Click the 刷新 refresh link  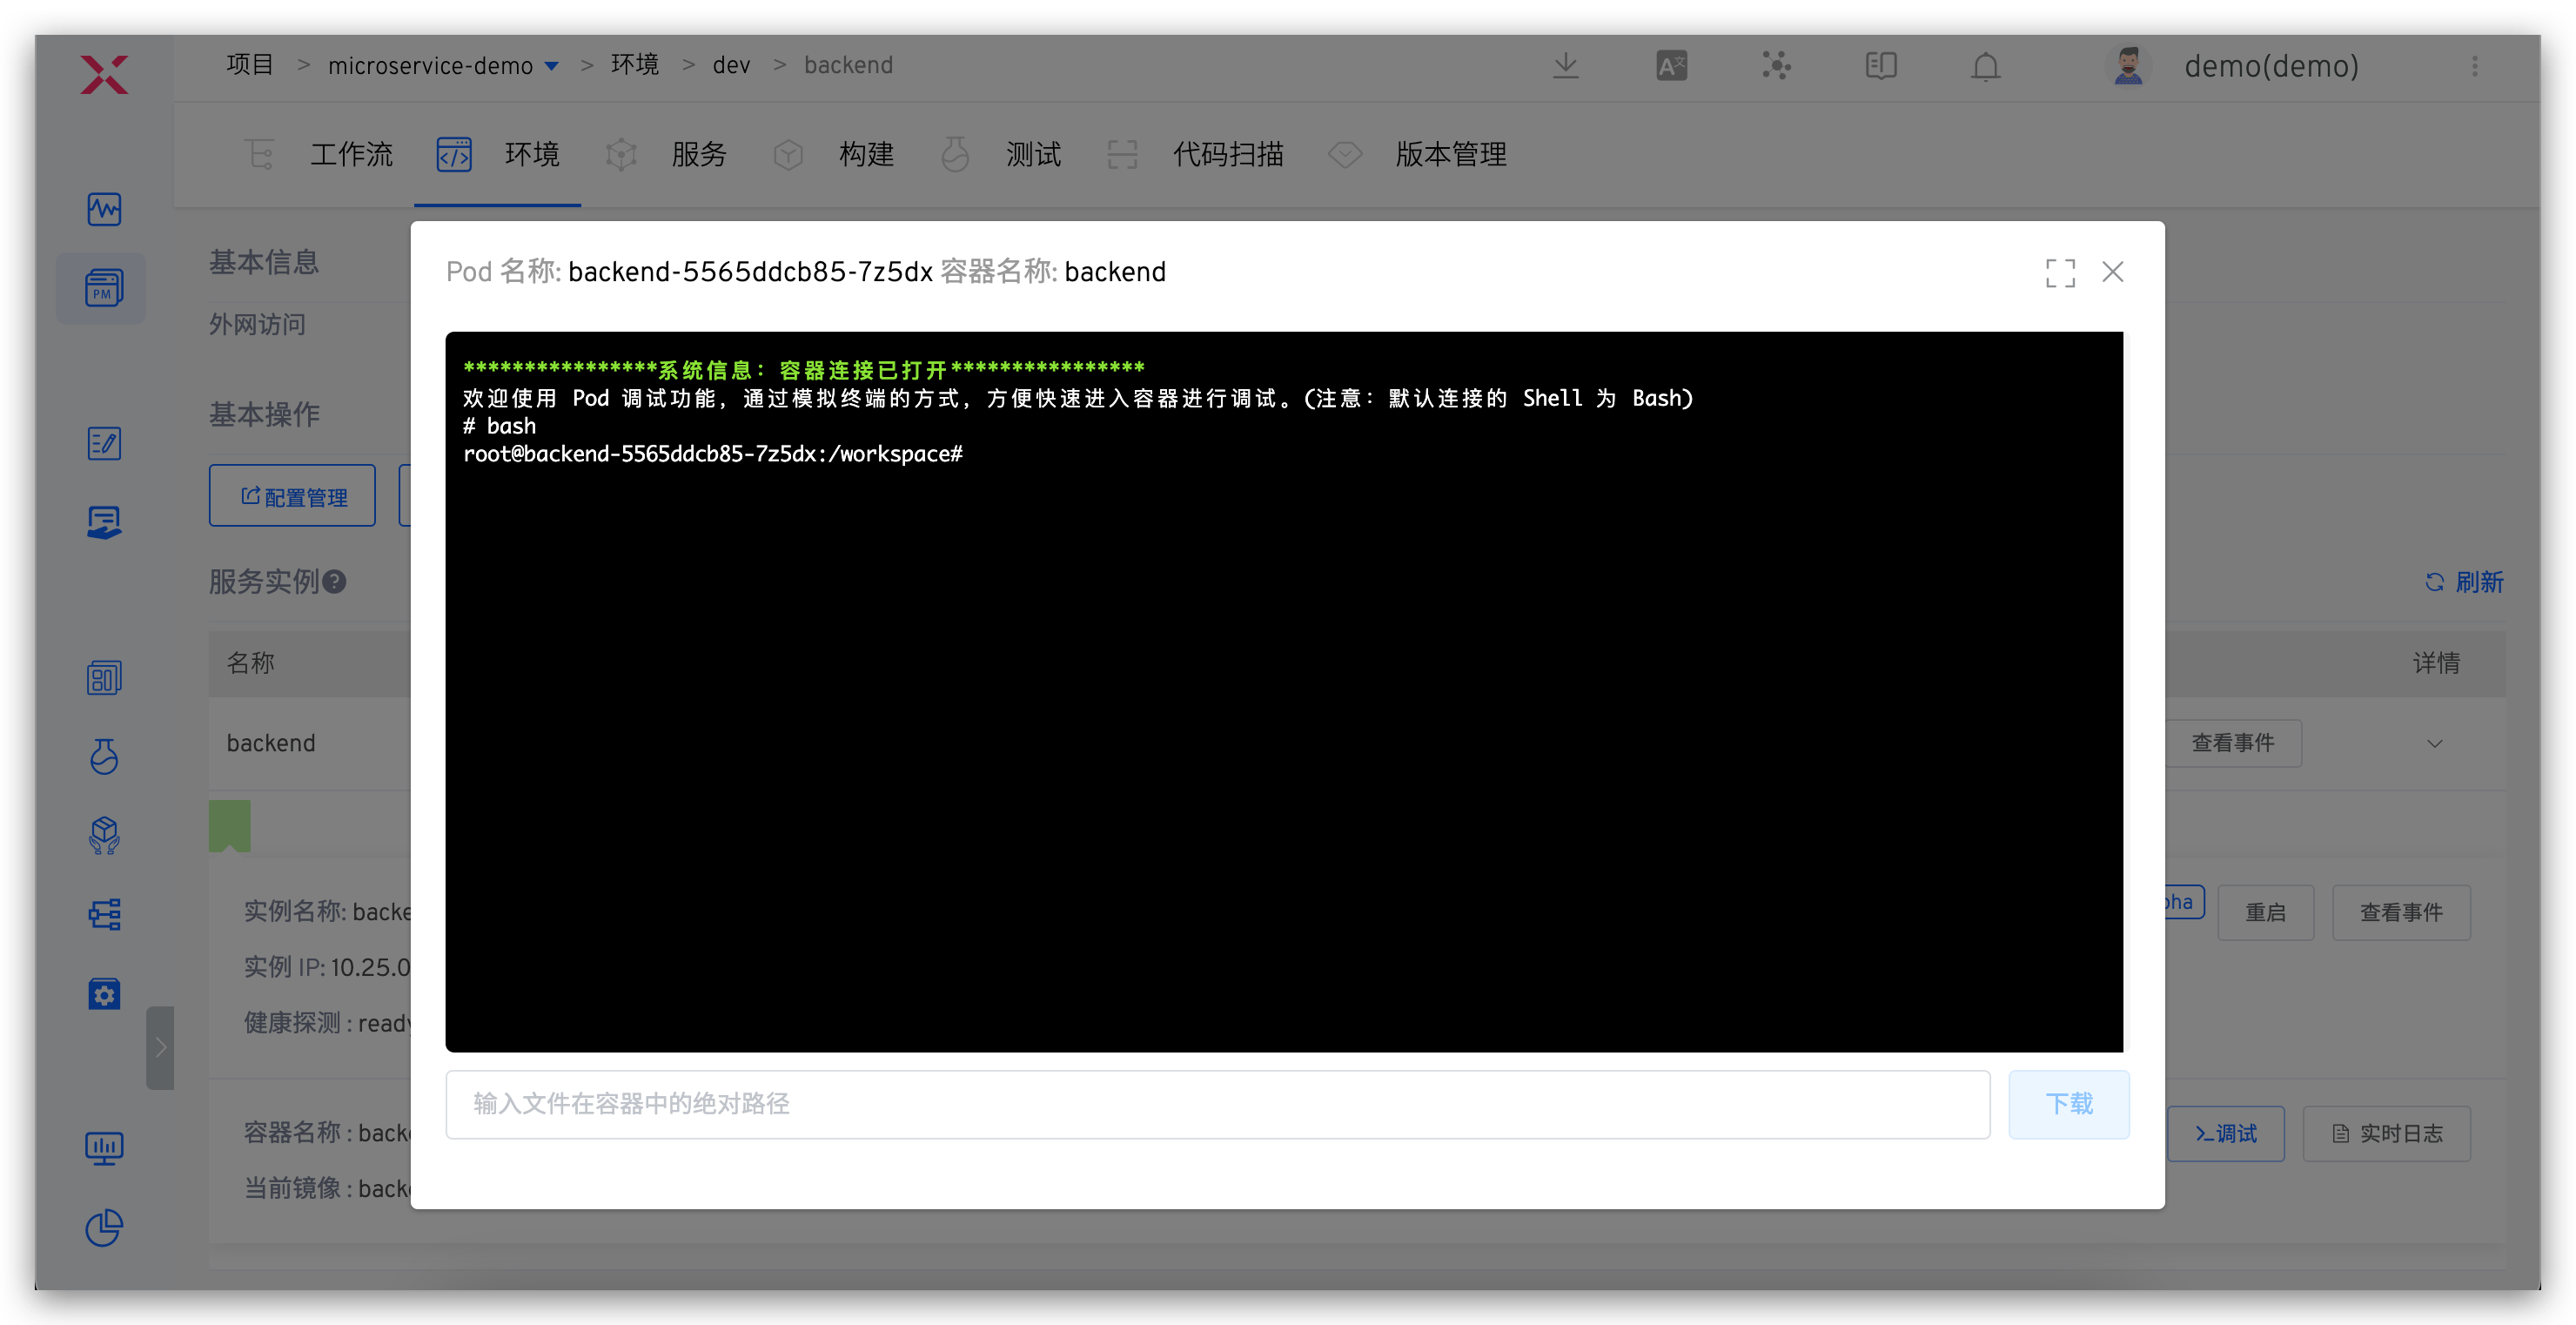click(x=2464, y=581)
